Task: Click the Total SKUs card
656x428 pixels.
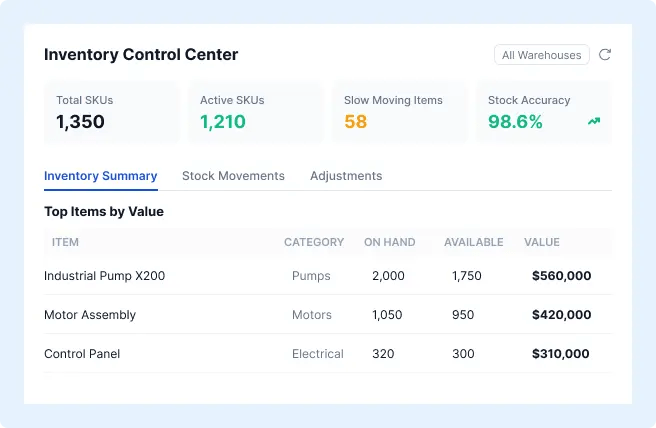Action: (112, 113)
